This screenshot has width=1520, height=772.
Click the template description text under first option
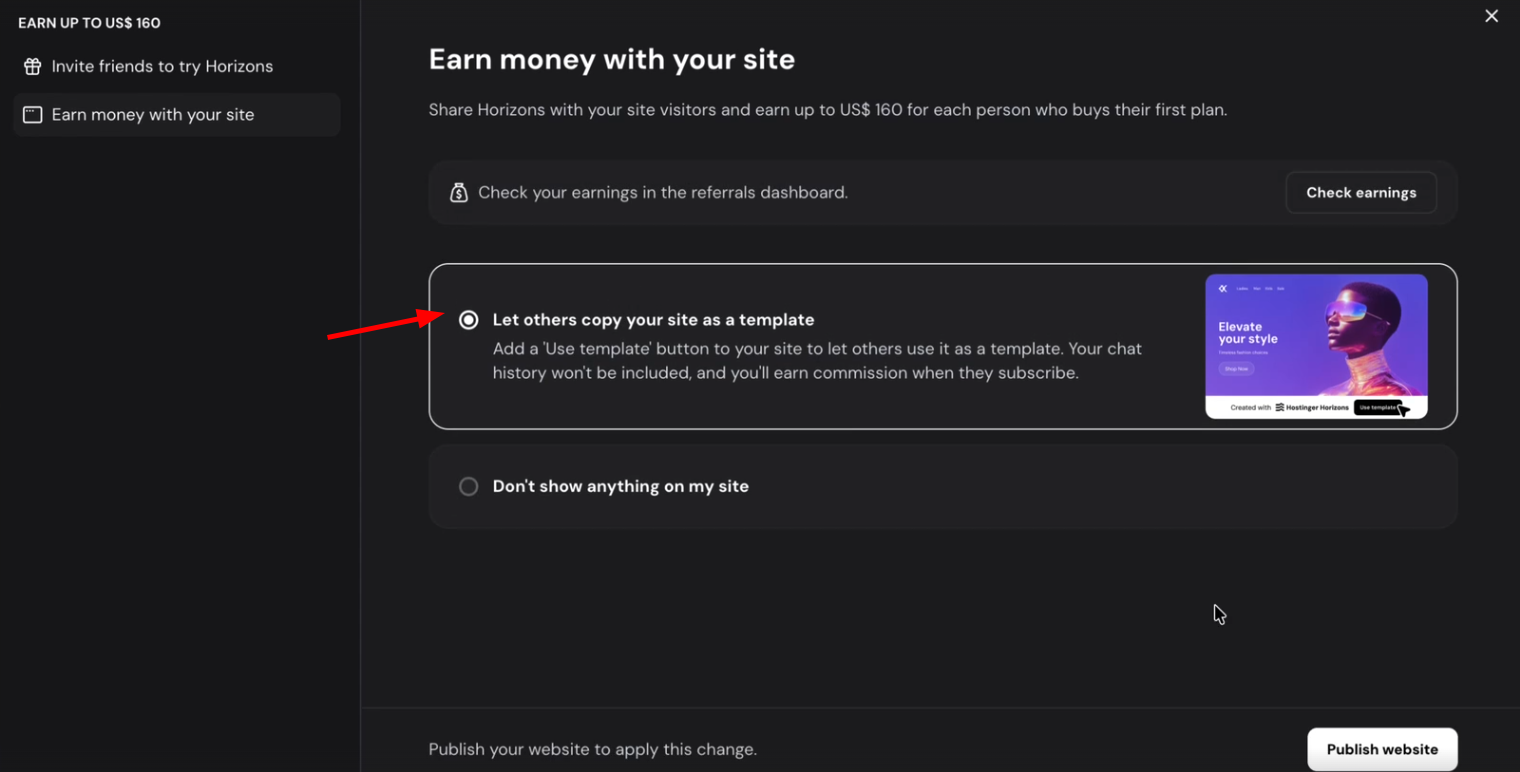[x=817, y=361]
